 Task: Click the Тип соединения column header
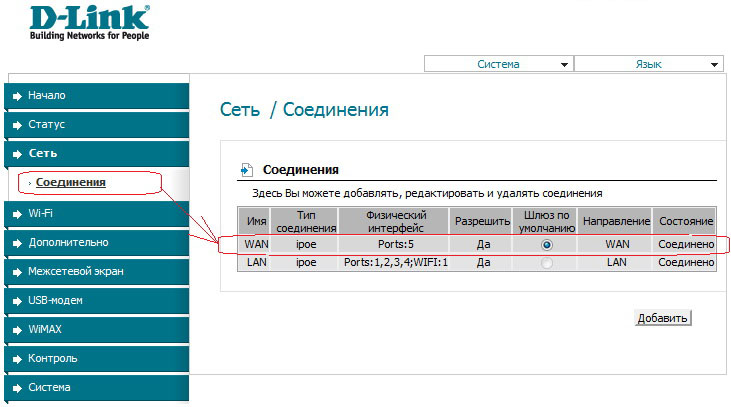point(306,221)
